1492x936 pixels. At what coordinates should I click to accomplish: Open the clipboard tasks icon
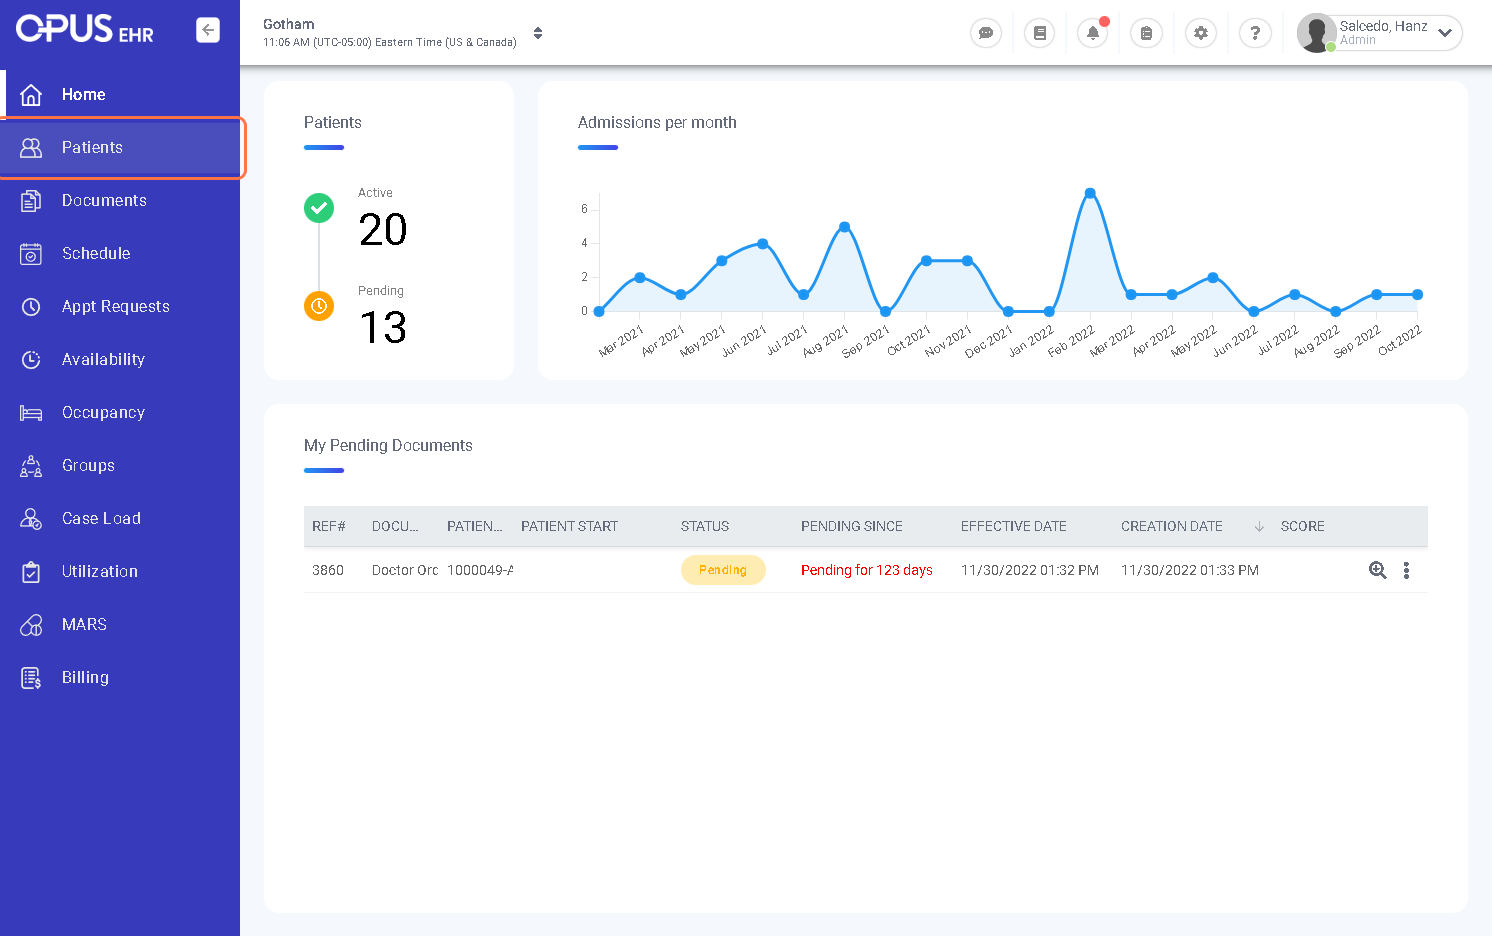tap(1146, 33)
